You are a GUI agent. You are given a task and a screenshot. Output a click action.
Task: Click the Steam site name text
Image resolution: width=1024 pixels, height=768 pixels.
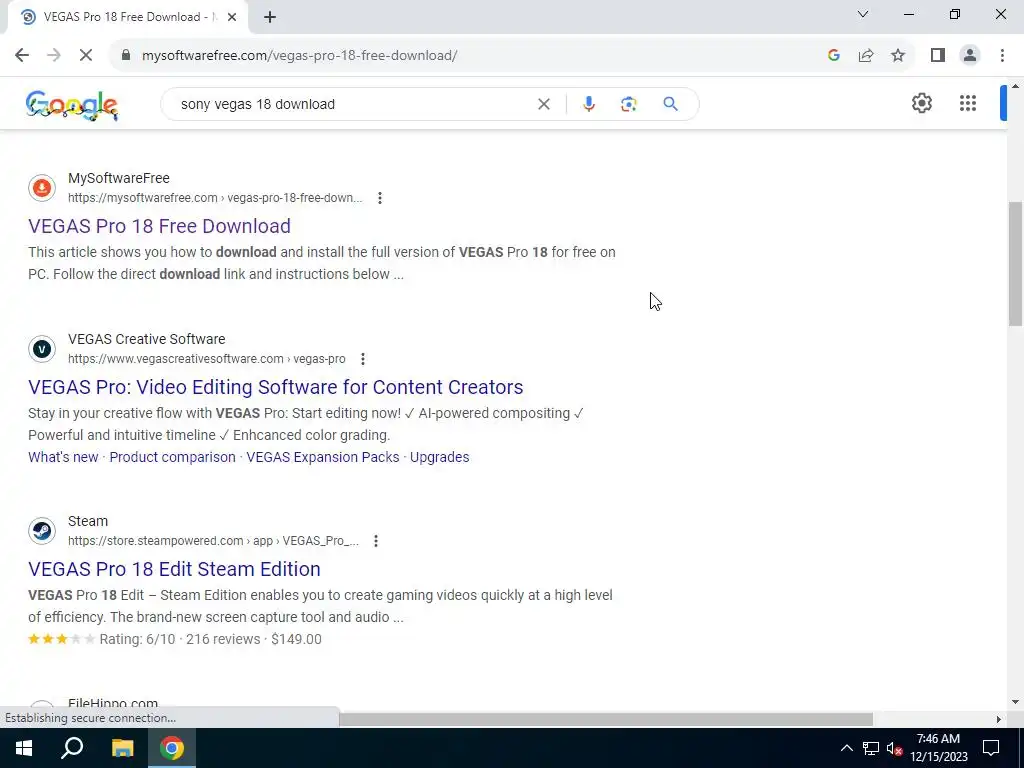click(88, 521)
